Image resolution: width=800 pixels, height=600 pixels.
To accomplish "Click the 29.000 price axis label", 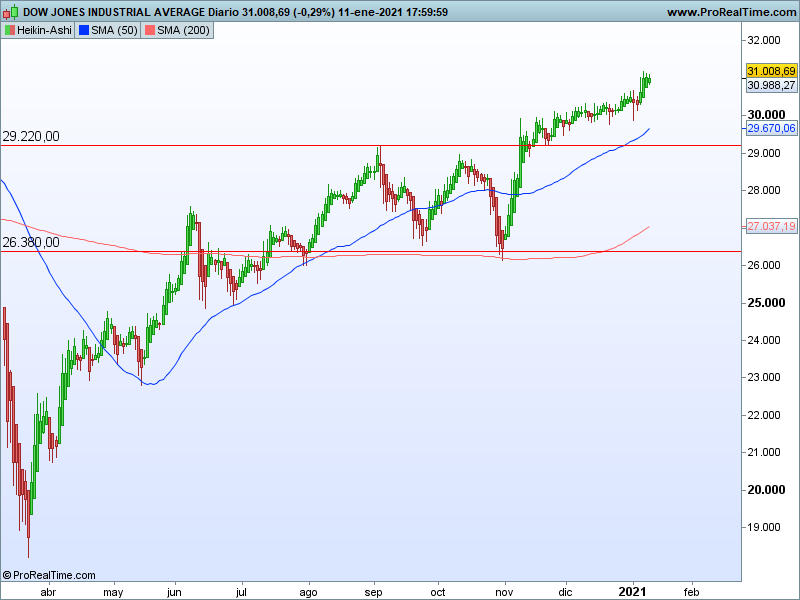I will [x=764, y=153].
